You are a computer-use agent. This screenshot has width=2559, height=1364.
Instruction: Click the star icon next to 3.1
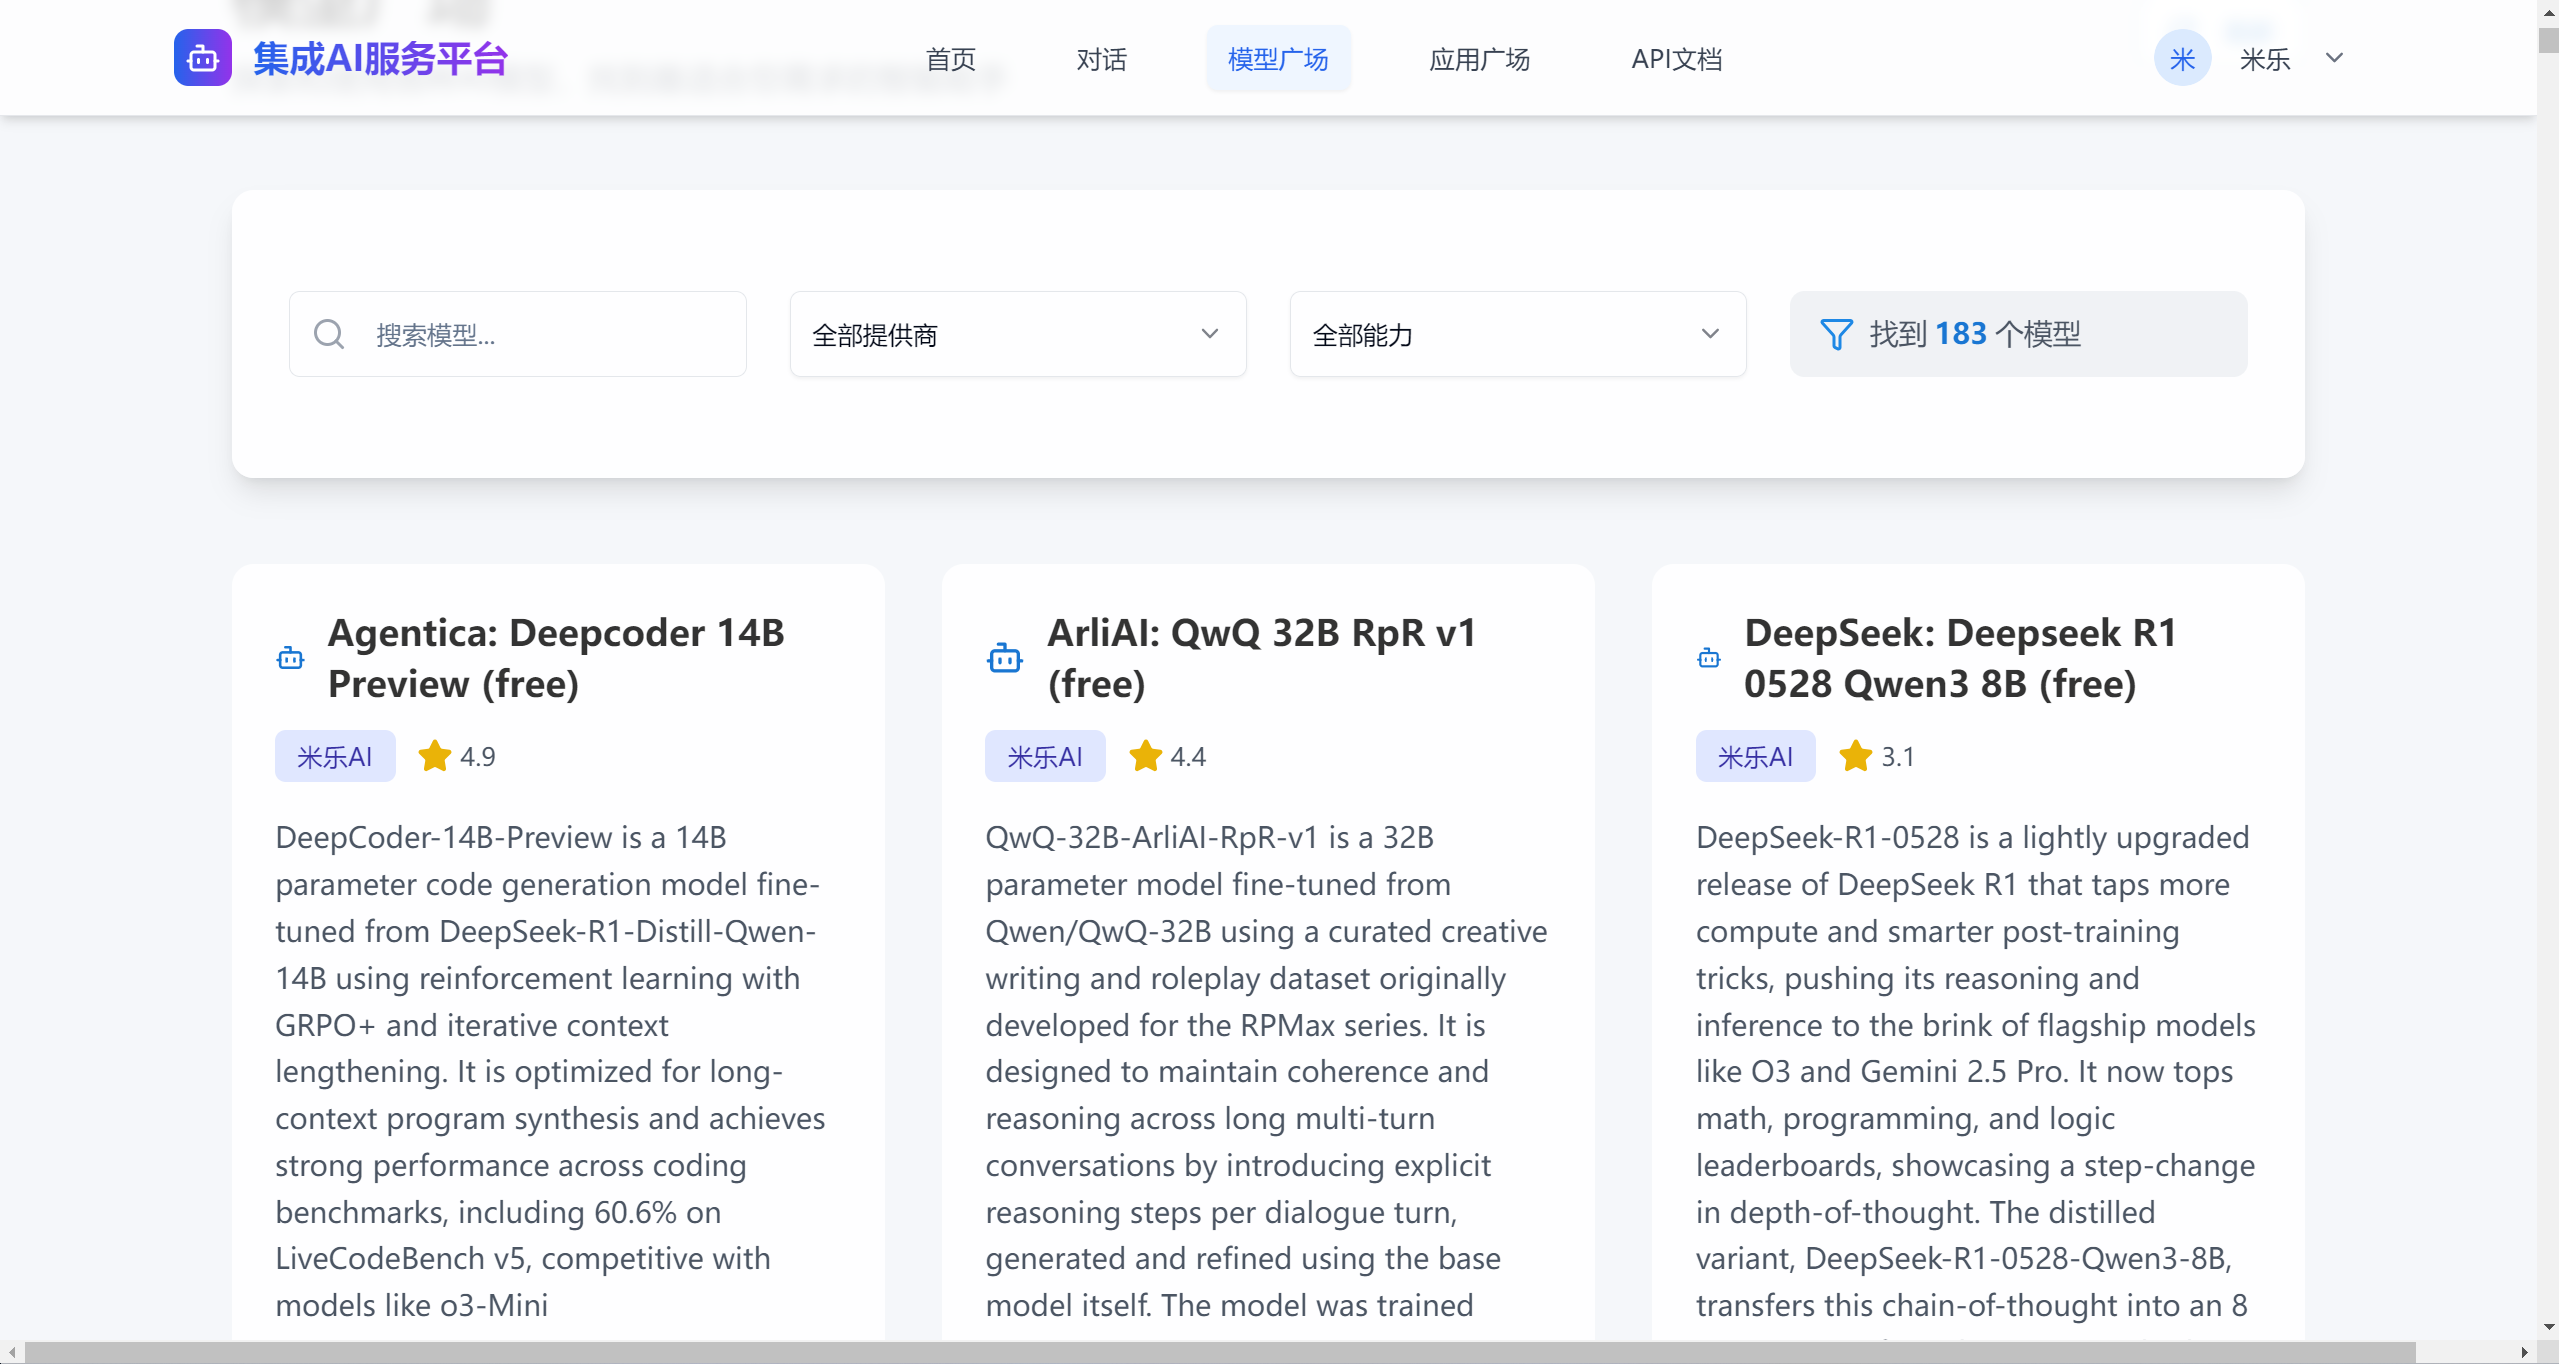click(x=1855, y=756)
